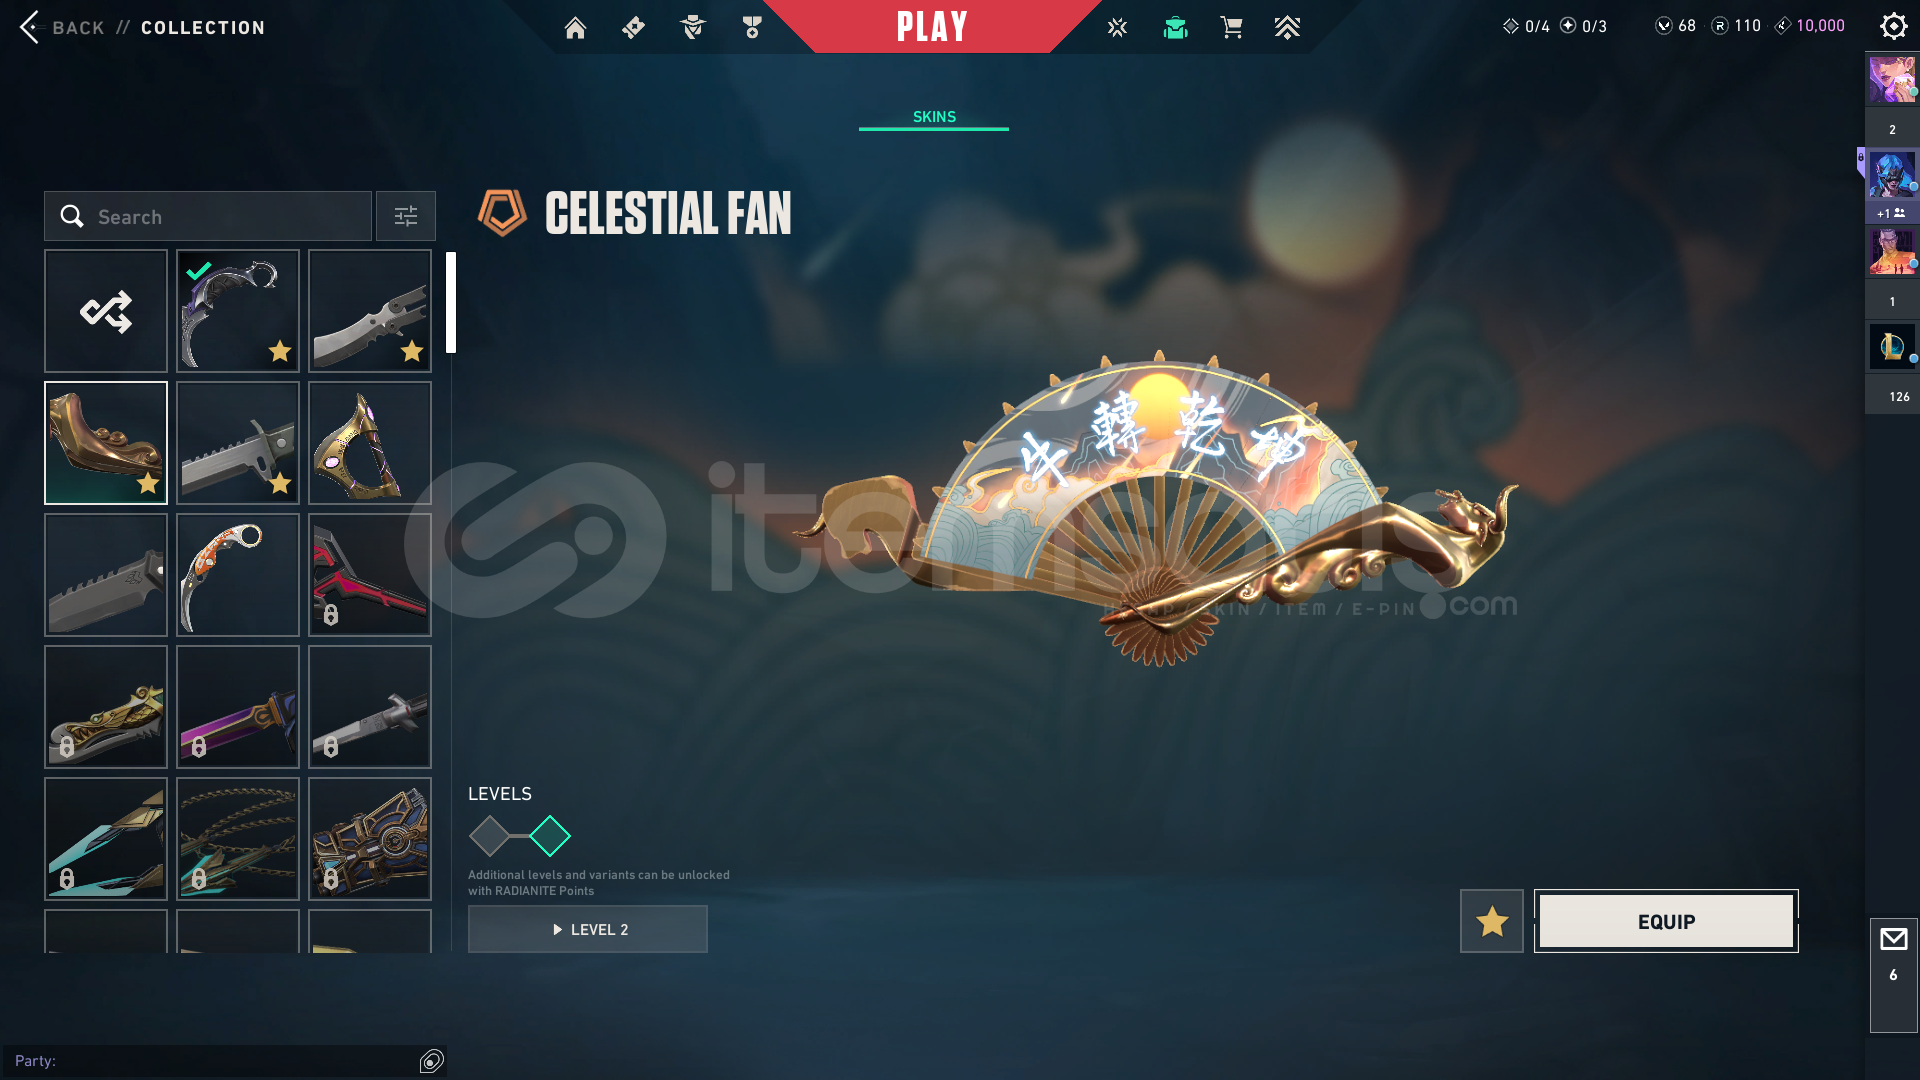Open the Home icon in top navigation

pos(575,28)
